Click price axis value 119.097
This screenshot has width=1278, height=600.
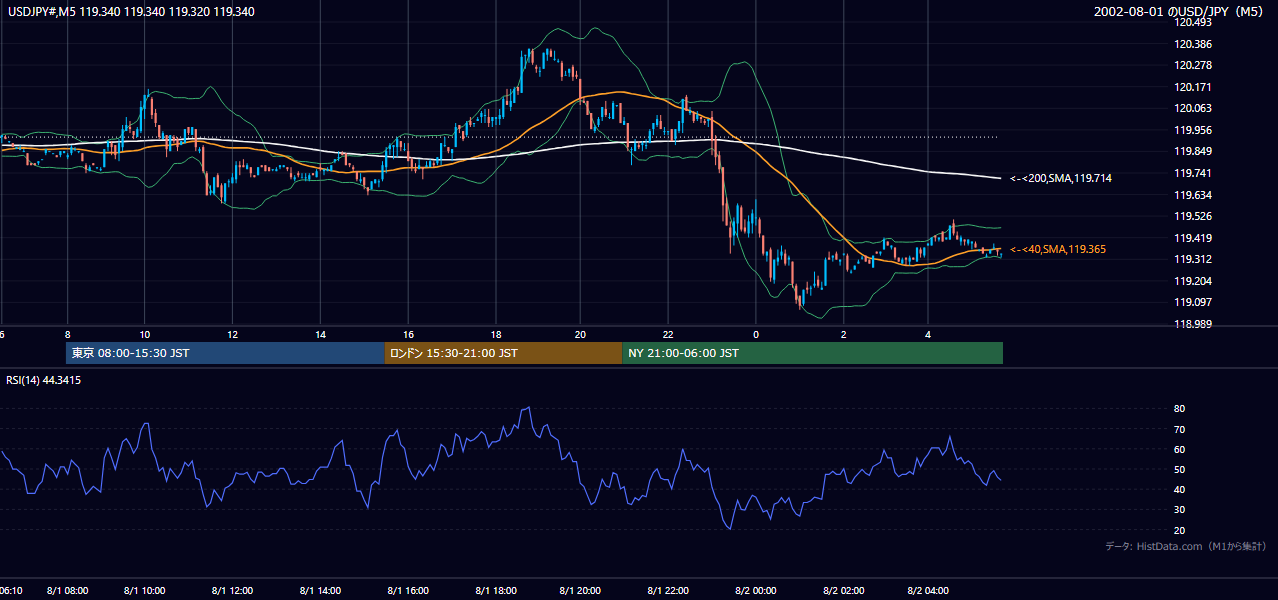pos(1195,302)
